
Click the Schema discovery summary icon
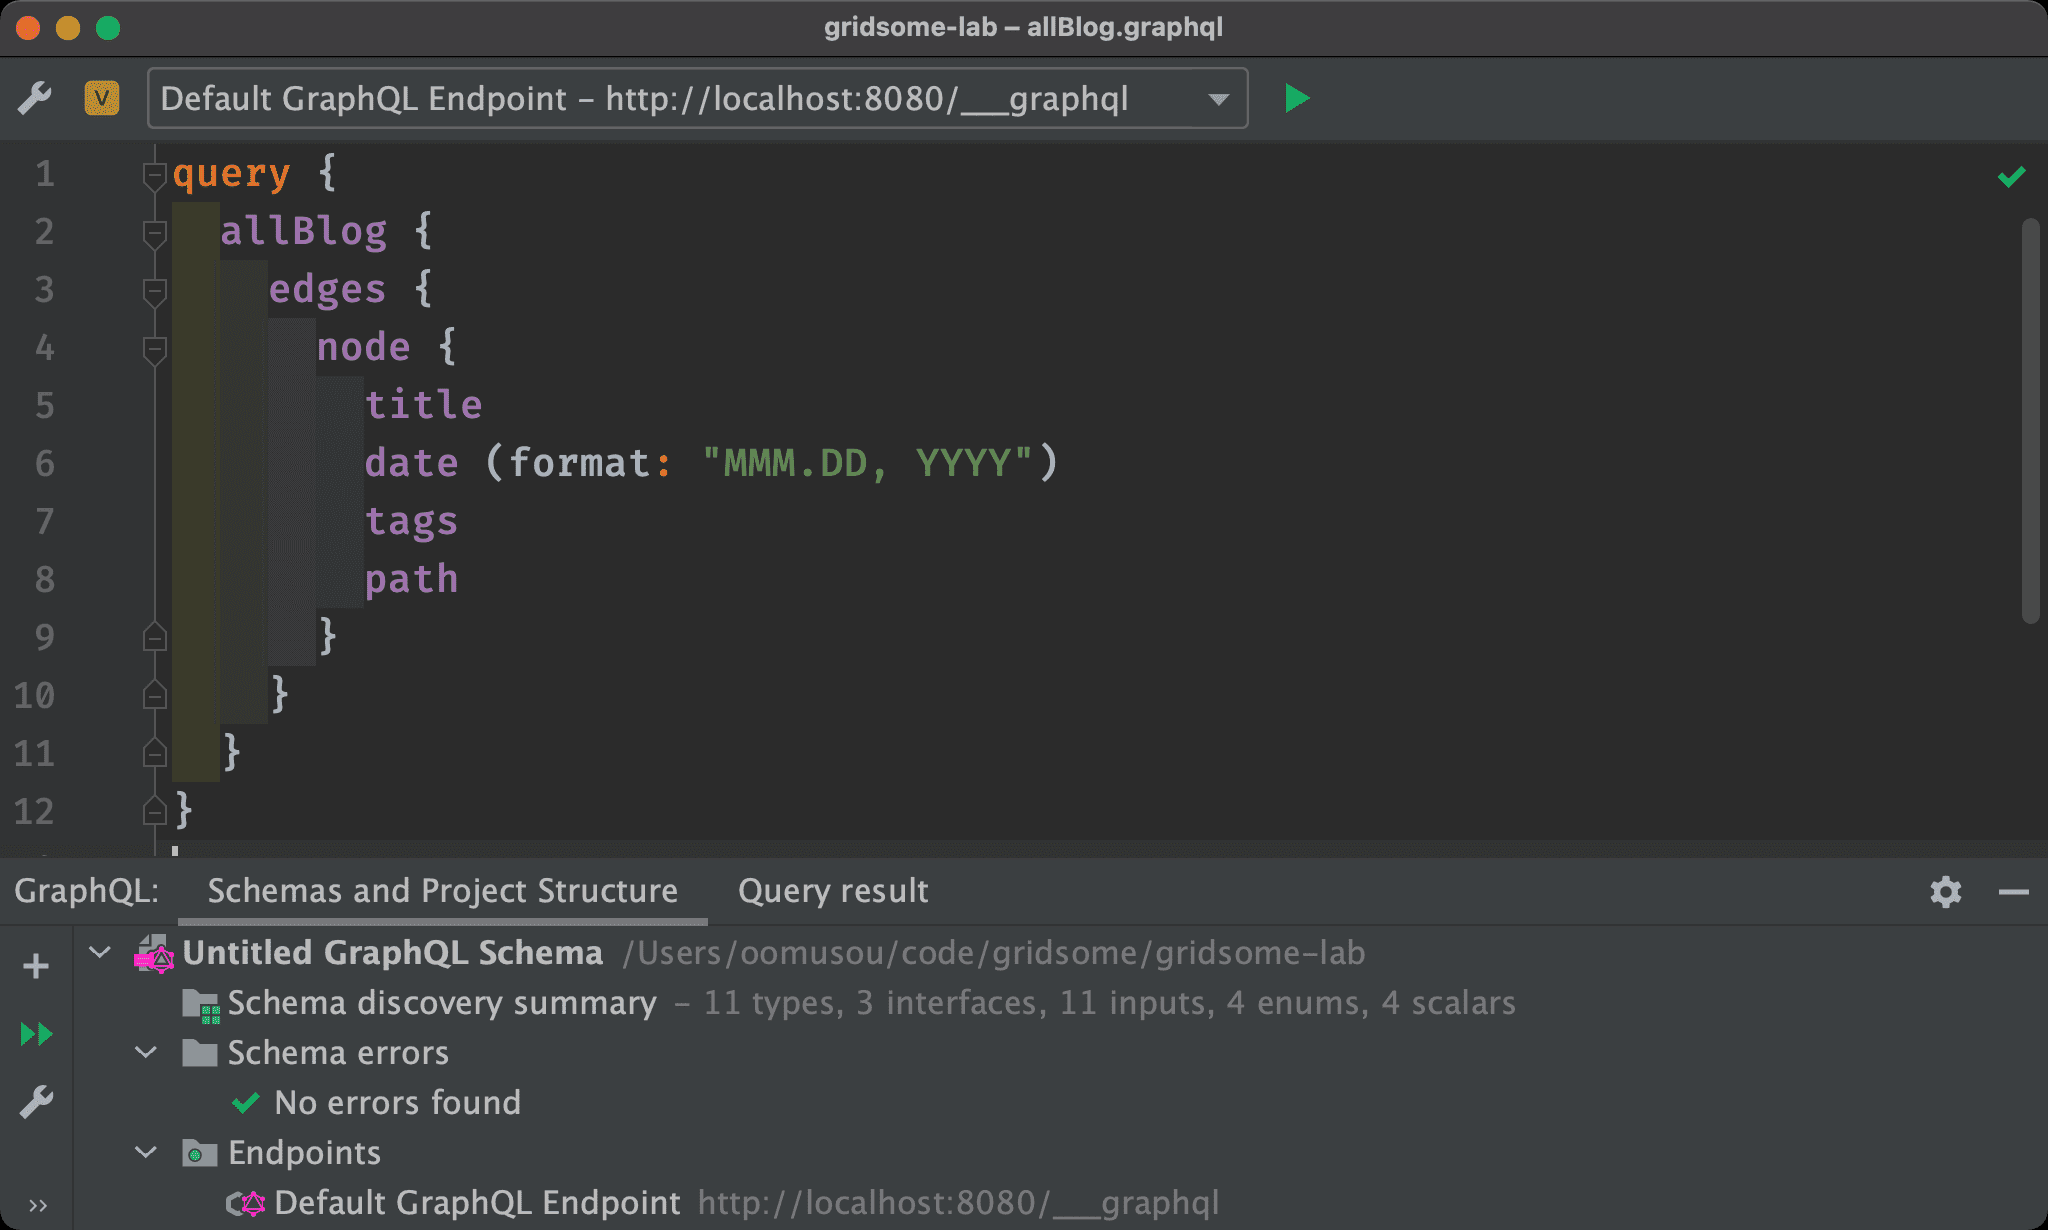pyautogui.click(x=201, y=1006)
